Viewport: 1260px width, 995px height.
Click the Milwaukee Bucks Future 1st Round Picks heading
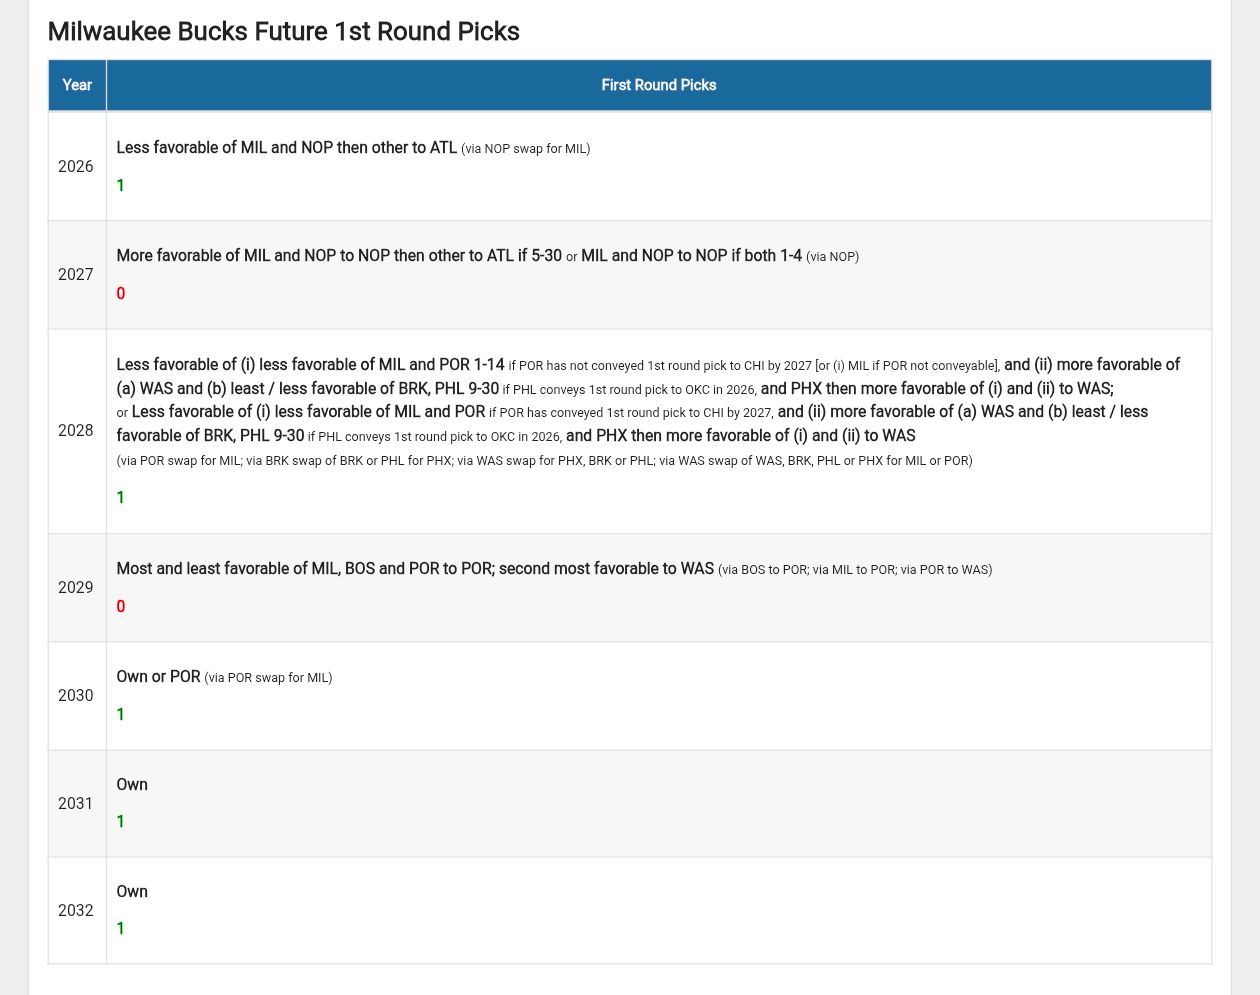283,32
